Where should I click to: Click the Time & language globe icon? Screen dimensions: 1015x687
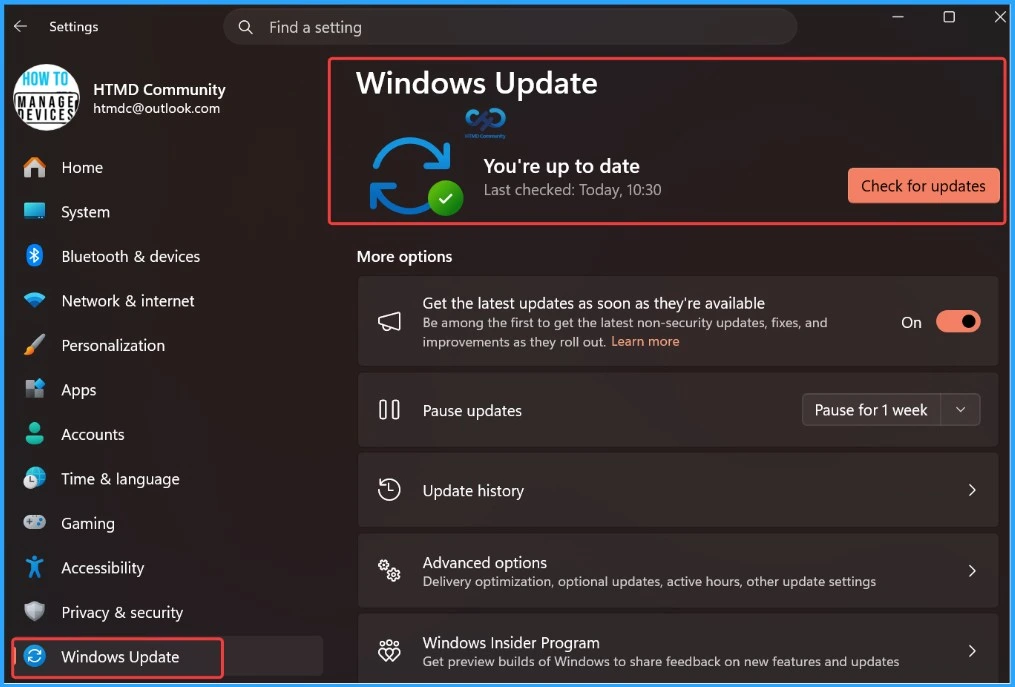(x=34, y=479)
